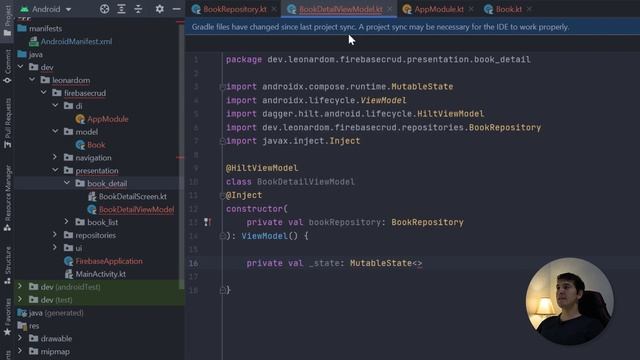This screenshot has height=360, width=640.
Task: Open the Favorites tool window
Action: pos(7,317)
